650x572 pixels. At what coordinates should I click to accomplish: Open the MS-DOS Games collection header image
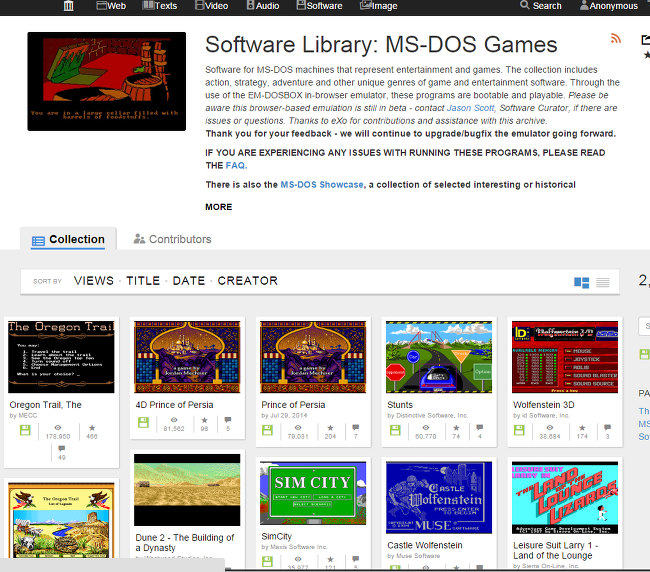pos(107,81)
